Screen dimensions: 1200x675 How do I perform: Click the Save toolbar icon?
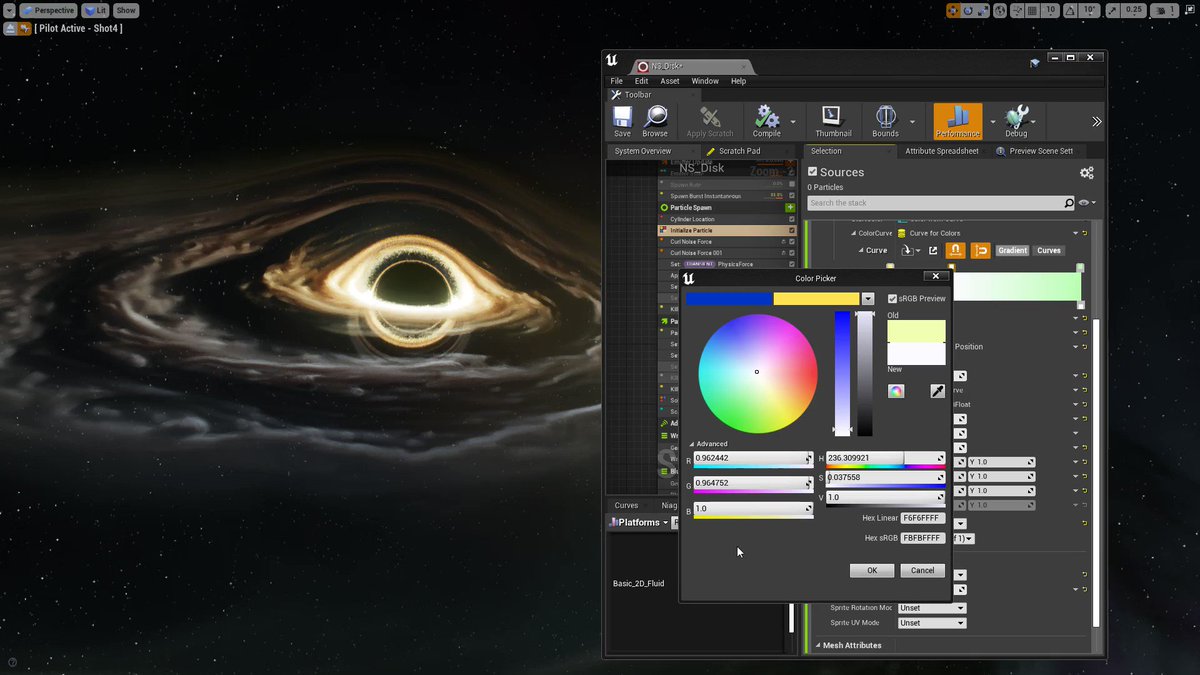[x=622, y=121]
